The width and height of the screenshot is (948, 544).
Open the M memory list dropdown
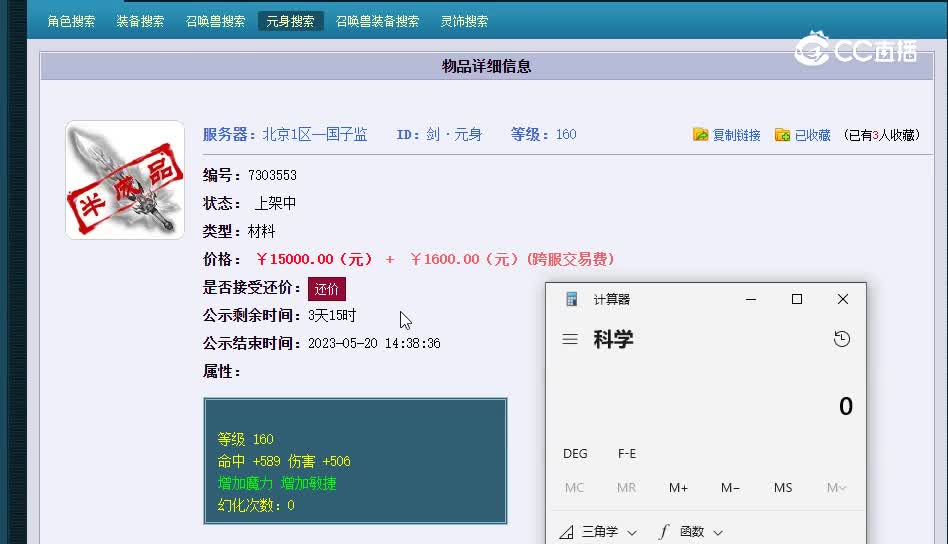836,488
